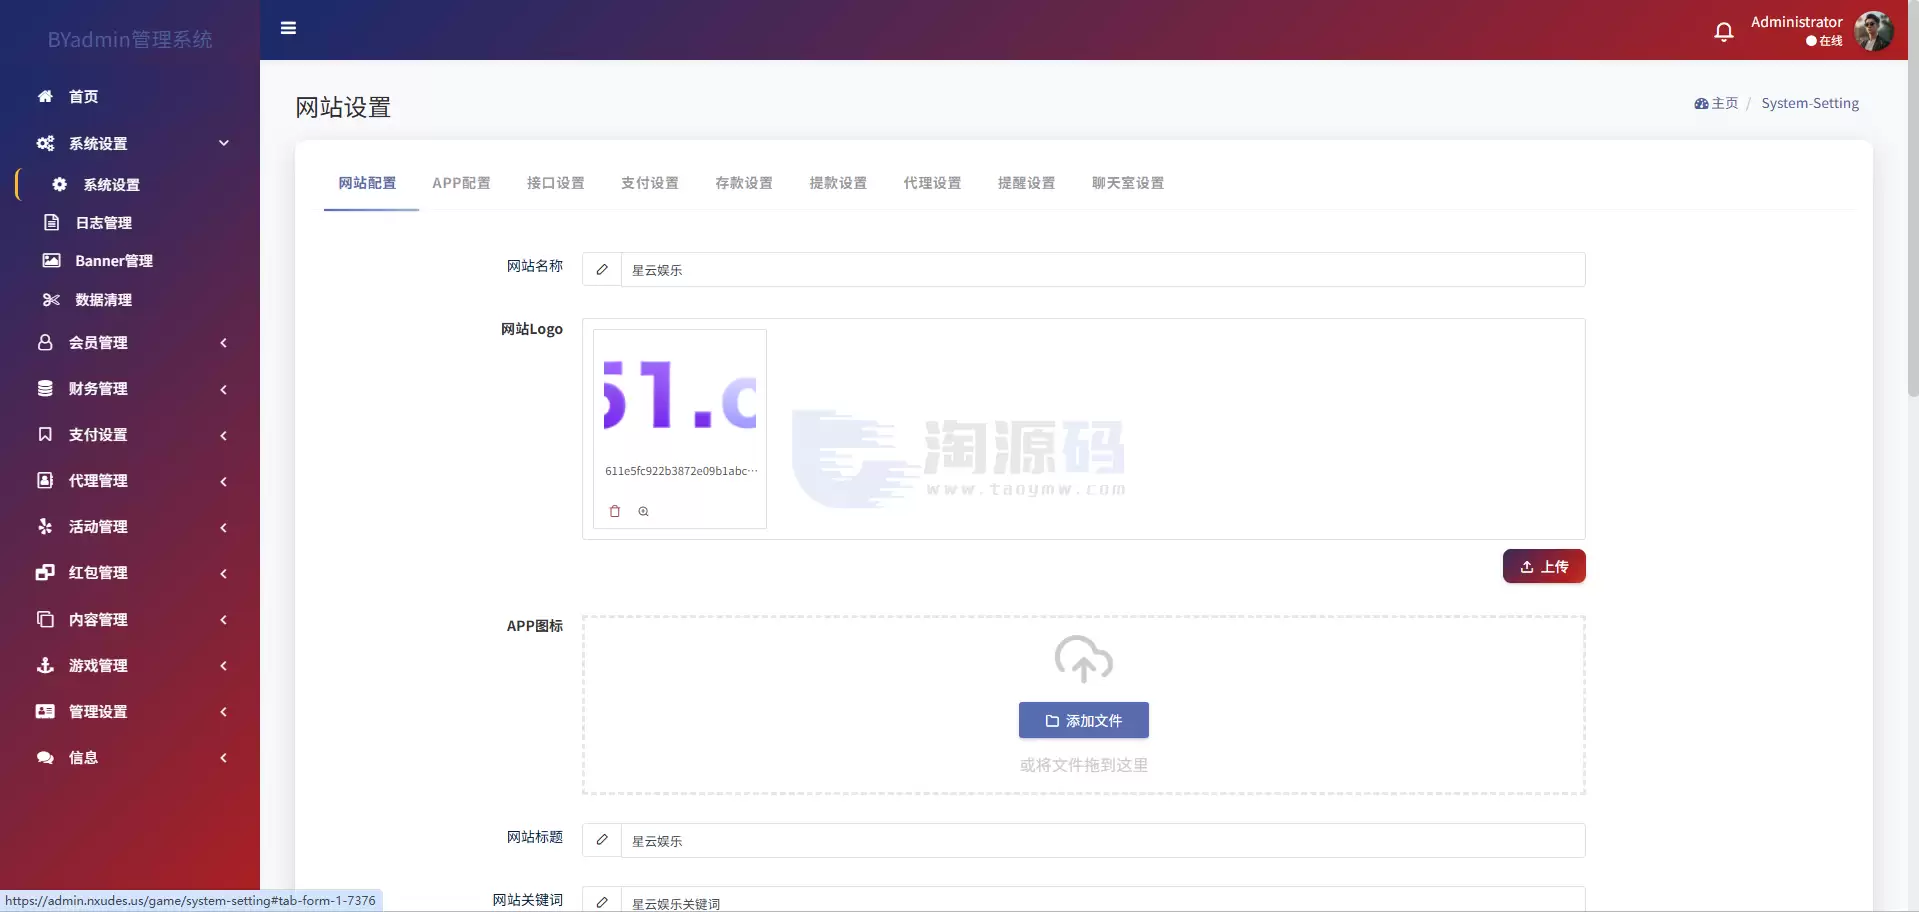This screenshot has height=912, width=1919.
Task: Expand 支付设置 sidebar arrow
Action: point(224,435)
